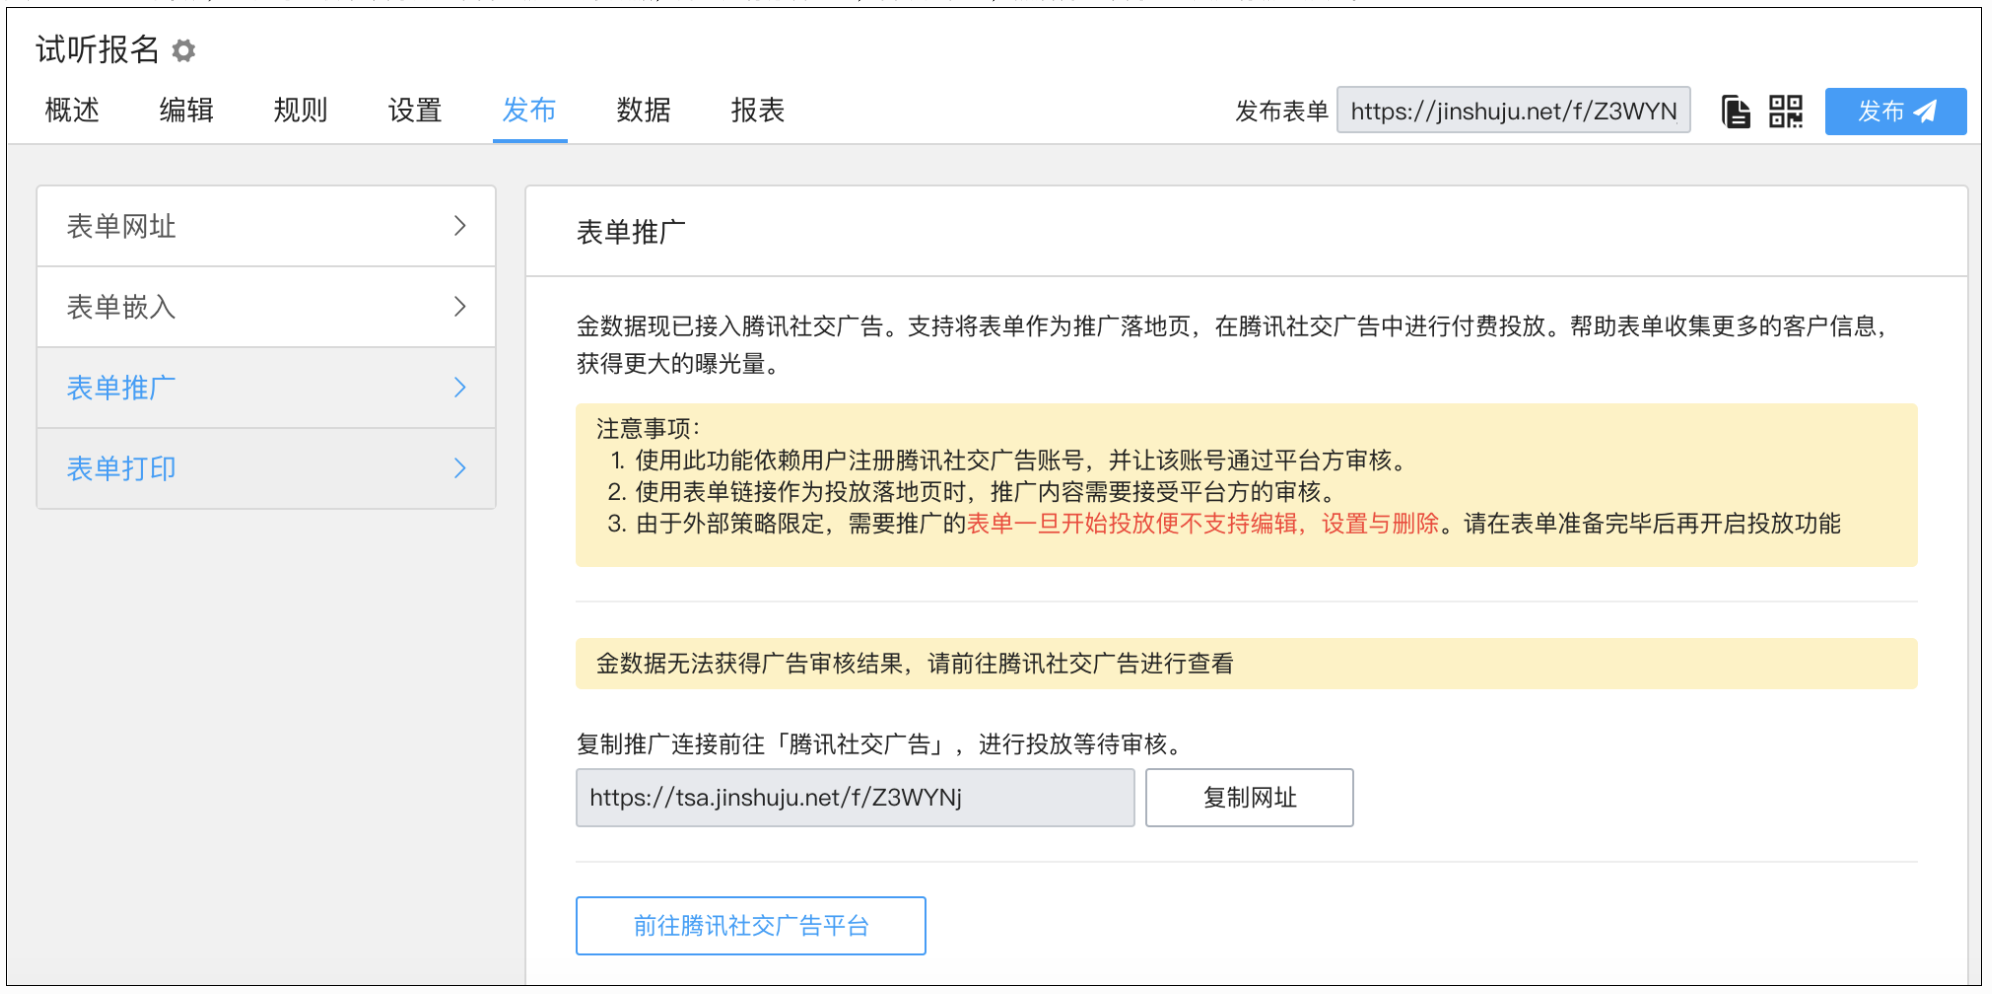The image size is (1992, 994).
Task: Copy the published form link icon
Action: (1735, 111)
